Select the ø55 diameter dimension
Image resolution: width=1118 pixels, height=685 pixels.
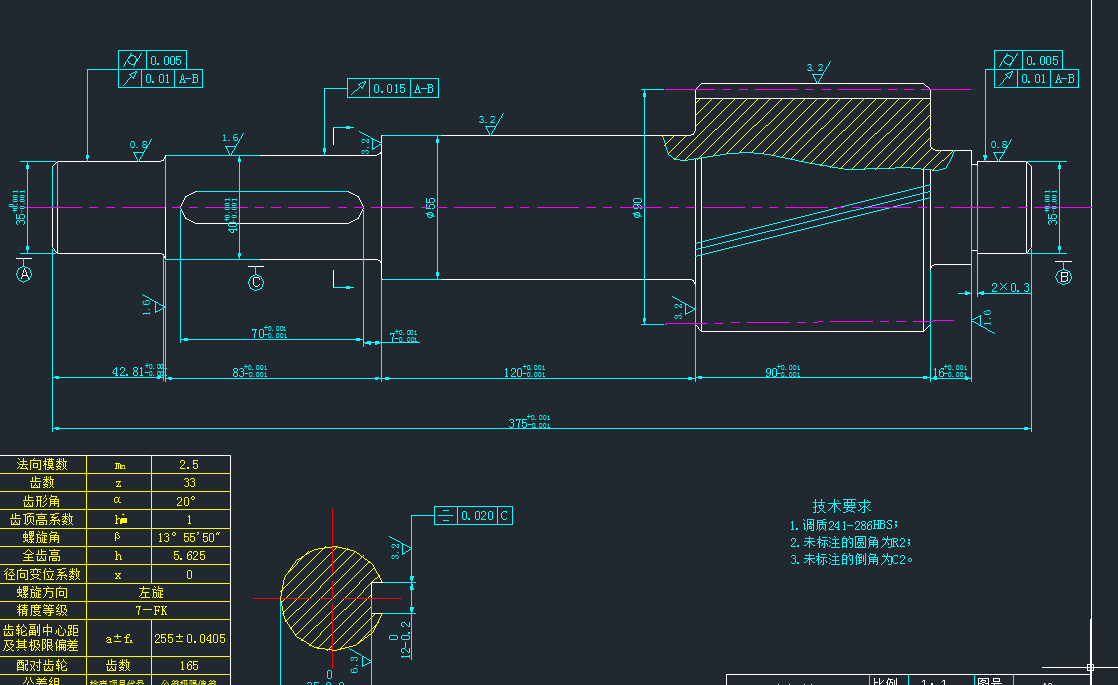430,208
